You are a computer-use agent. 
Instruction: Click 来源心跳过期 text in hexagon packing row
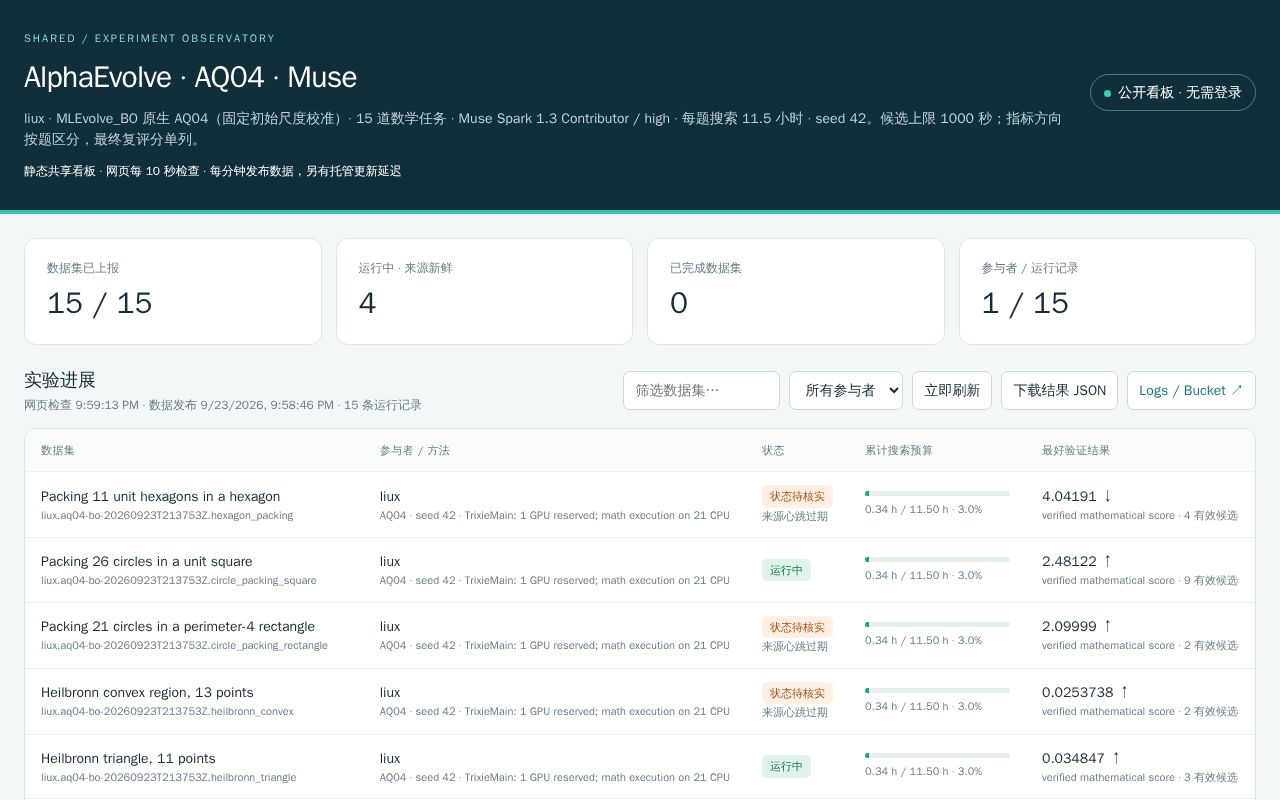pos(795,516)
